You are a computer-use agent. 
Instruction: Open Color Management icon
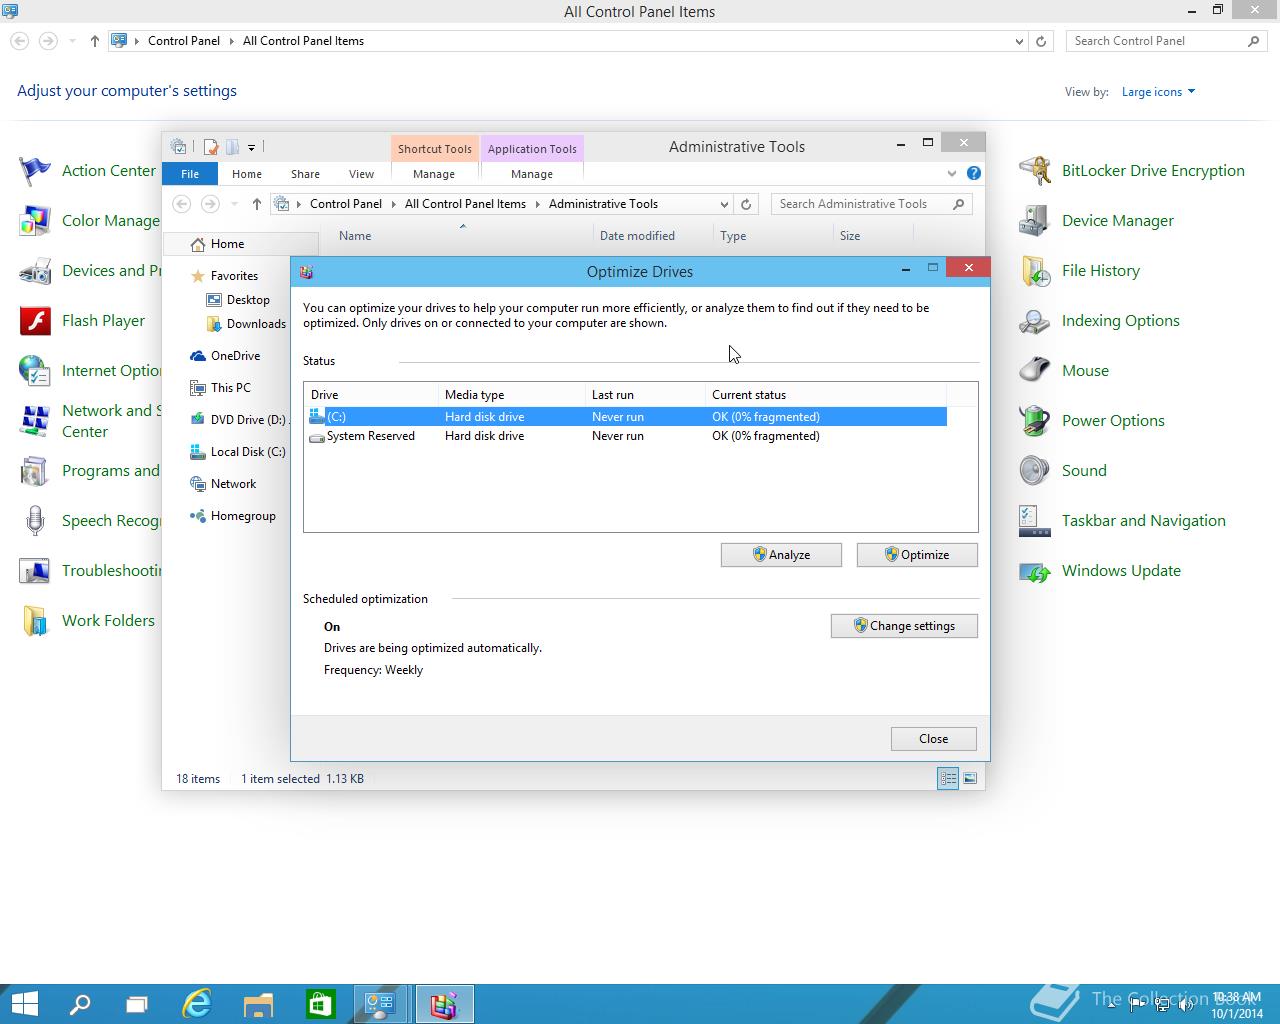[35, 221]
